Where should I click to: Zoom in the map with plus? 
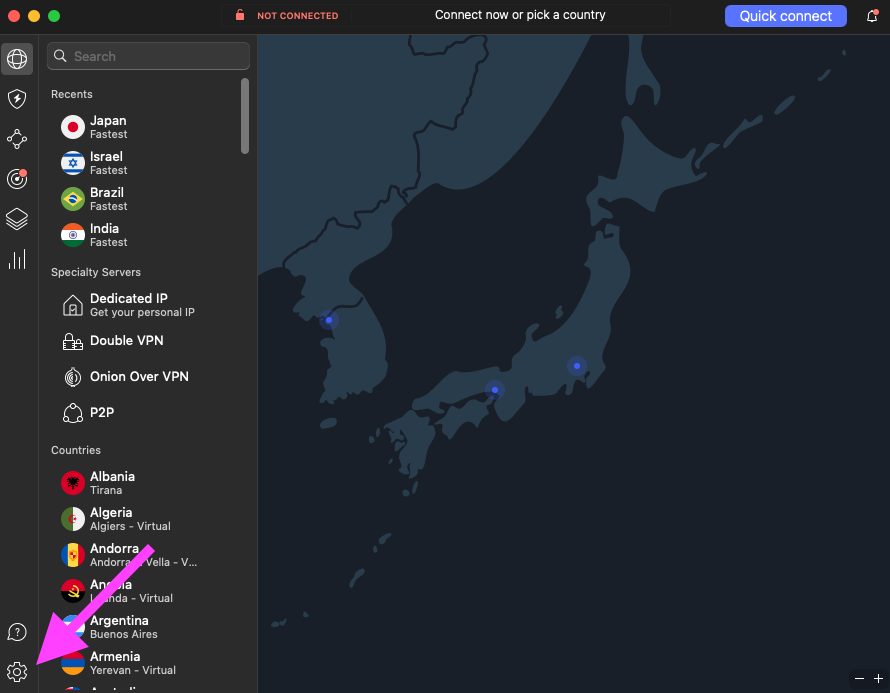pos(878,678)
